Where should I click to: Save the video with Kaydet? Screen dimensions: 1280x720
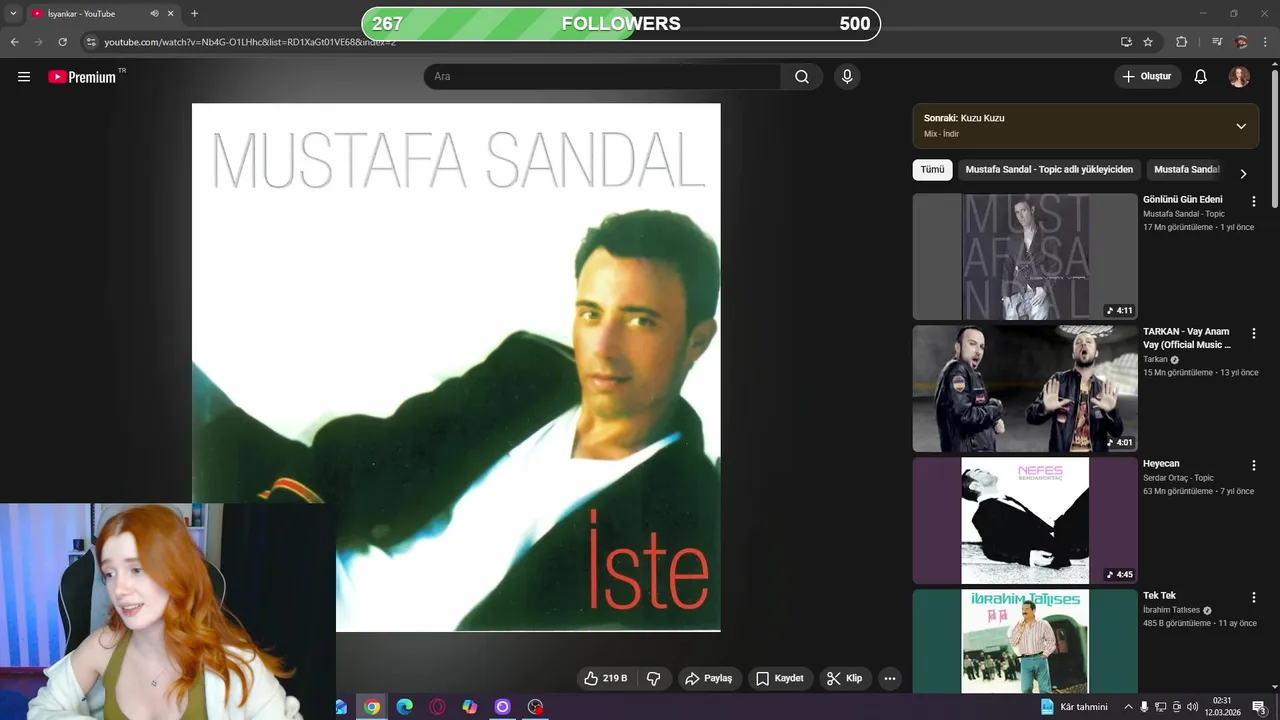tap(780, 678)
